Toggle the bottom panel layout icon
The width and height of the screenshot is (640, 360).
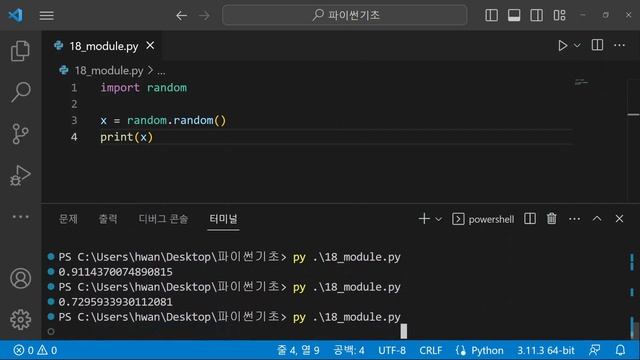pos(514,16)
